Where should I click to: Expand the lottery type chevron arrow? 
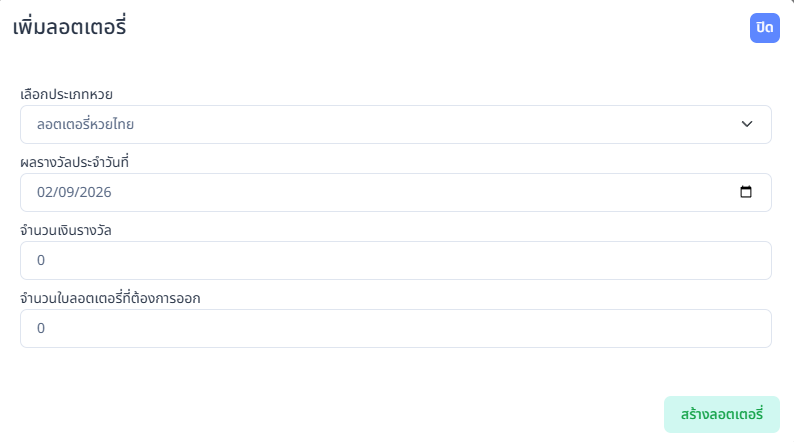coord(746,124)
